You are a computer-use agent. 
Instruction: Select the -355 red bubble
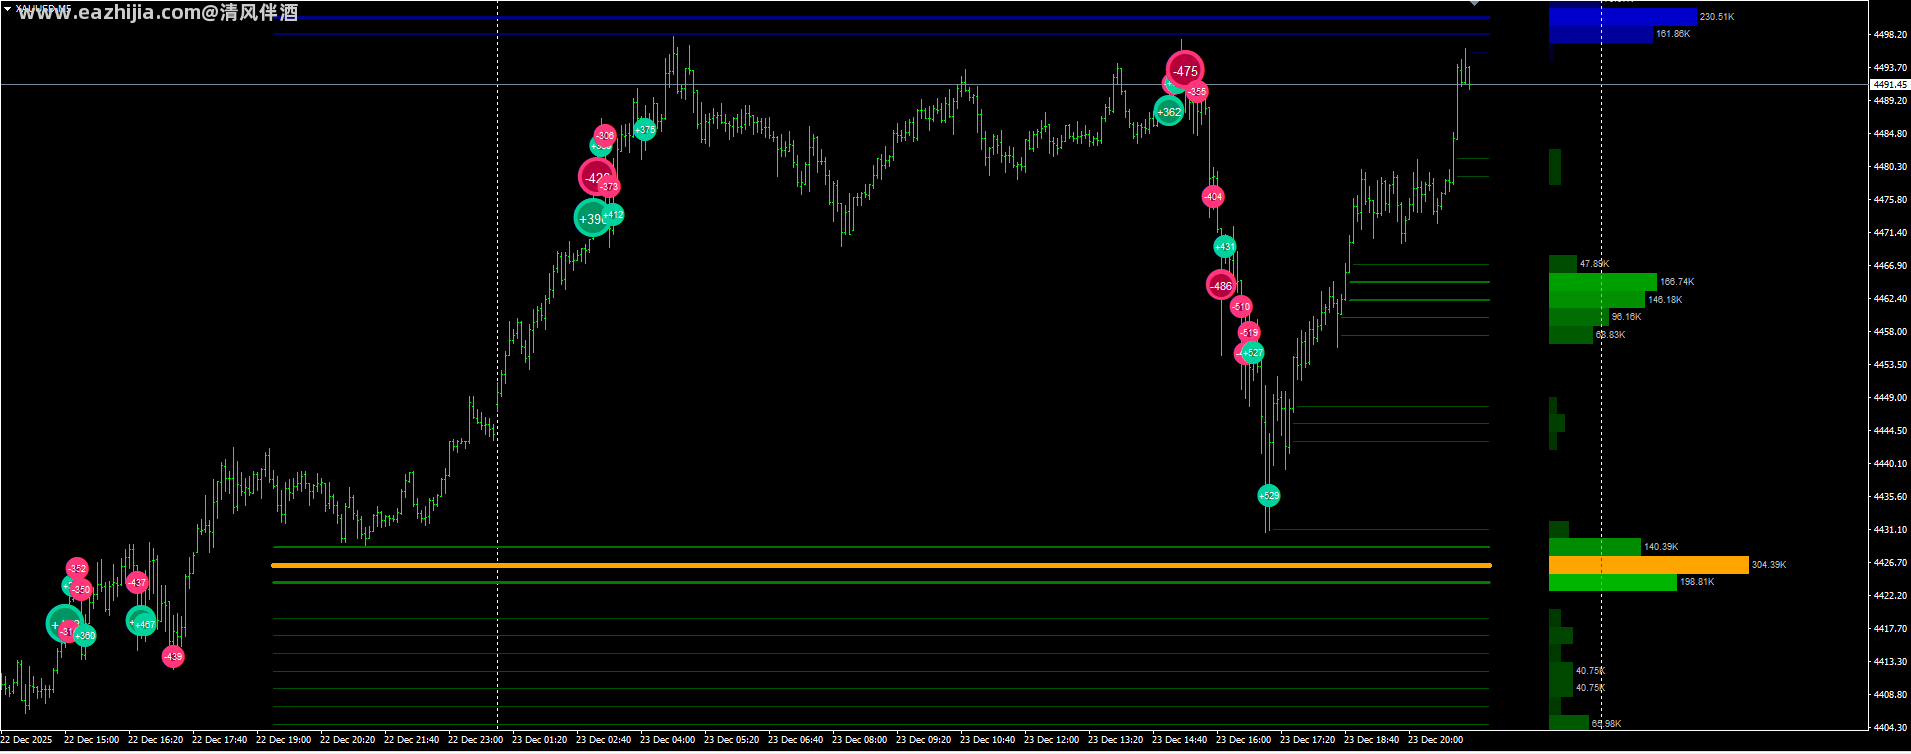[1197, 92]
